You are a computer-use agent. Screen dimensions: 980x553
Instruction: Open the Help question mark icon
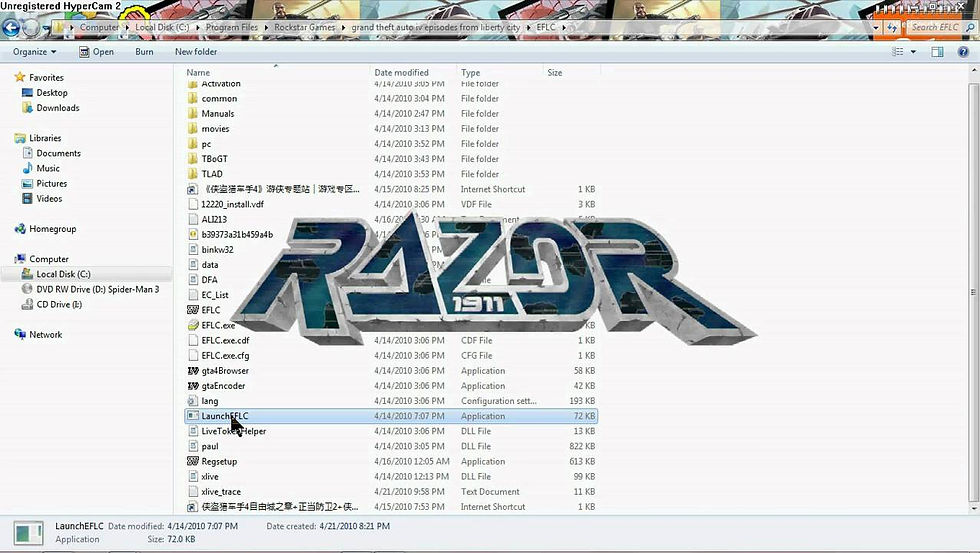(x=963, y=52)
